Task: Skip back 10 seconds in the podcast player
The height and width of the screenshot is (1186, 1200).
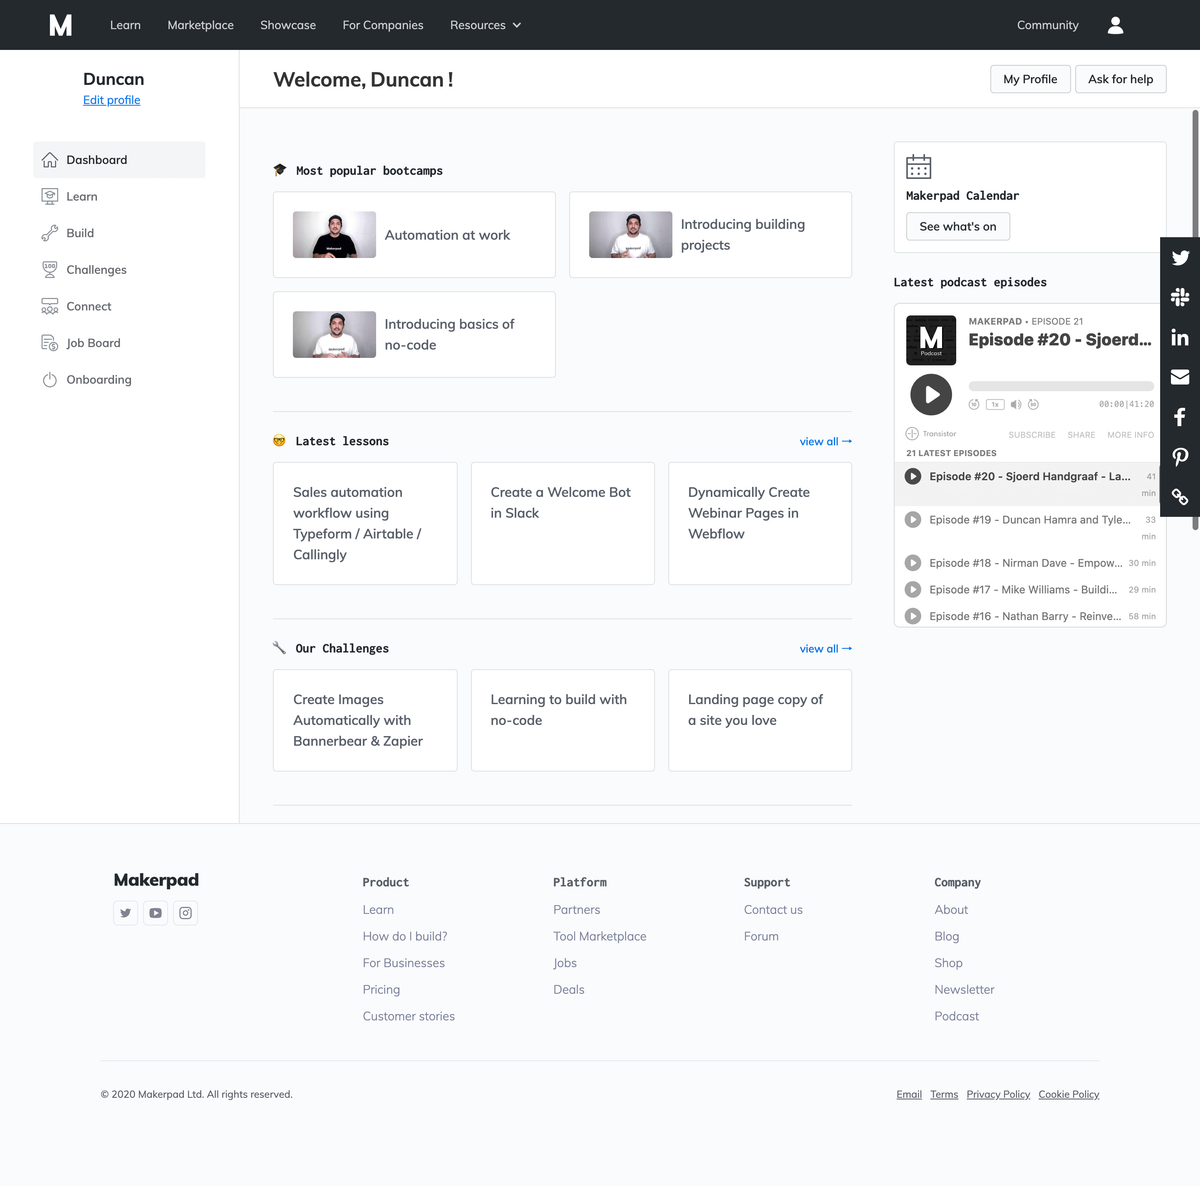Action: 974,404
